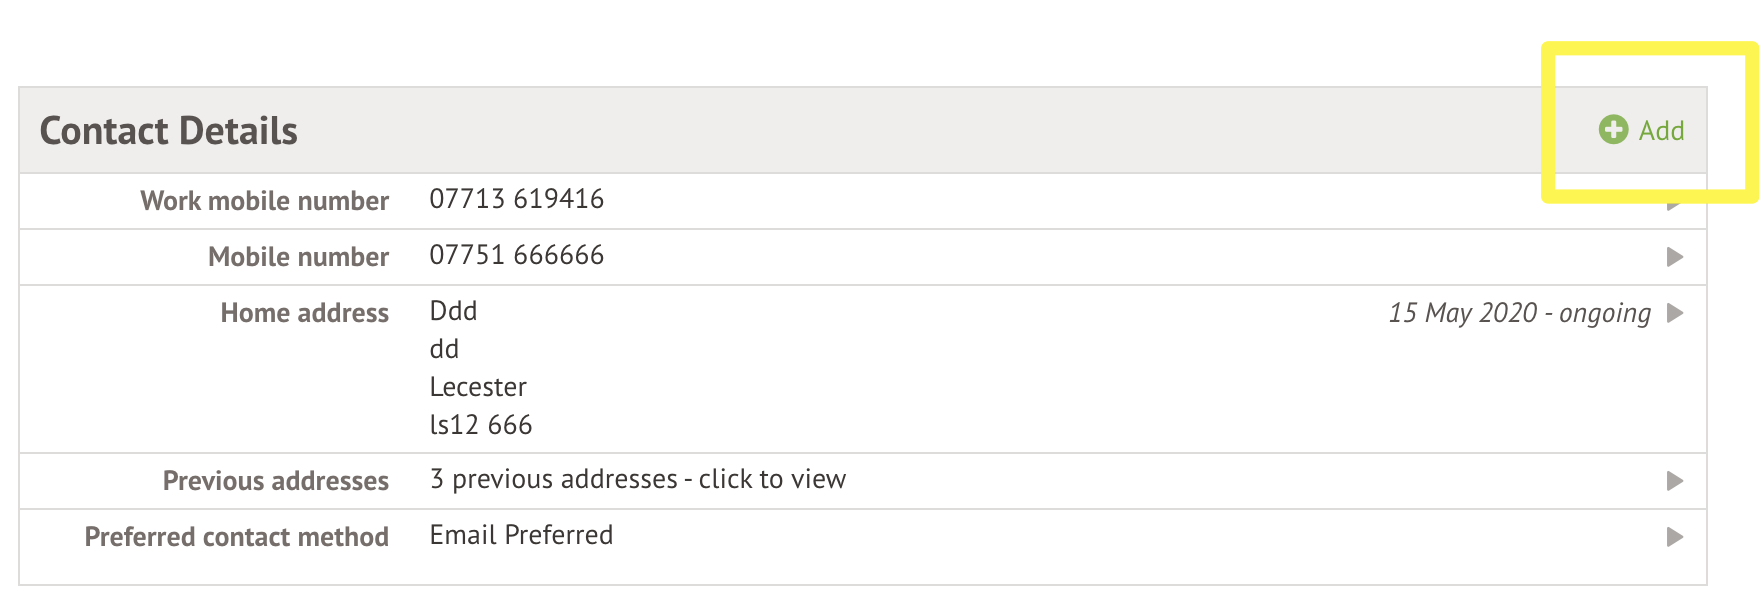View the 3 previous addresses link
Viewport: 1760px width, 596px height.
tap(637, 479)
